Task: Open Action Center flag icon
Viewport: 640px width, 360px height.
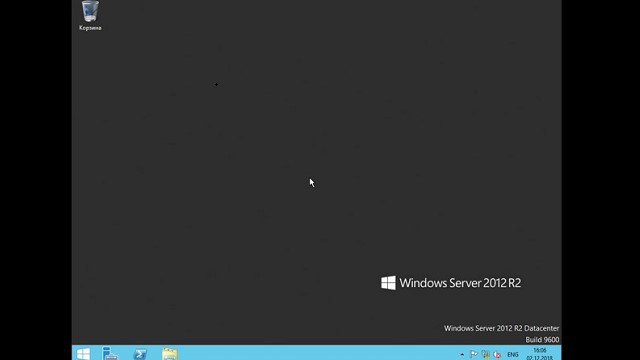Action: [x=473, y=355]
